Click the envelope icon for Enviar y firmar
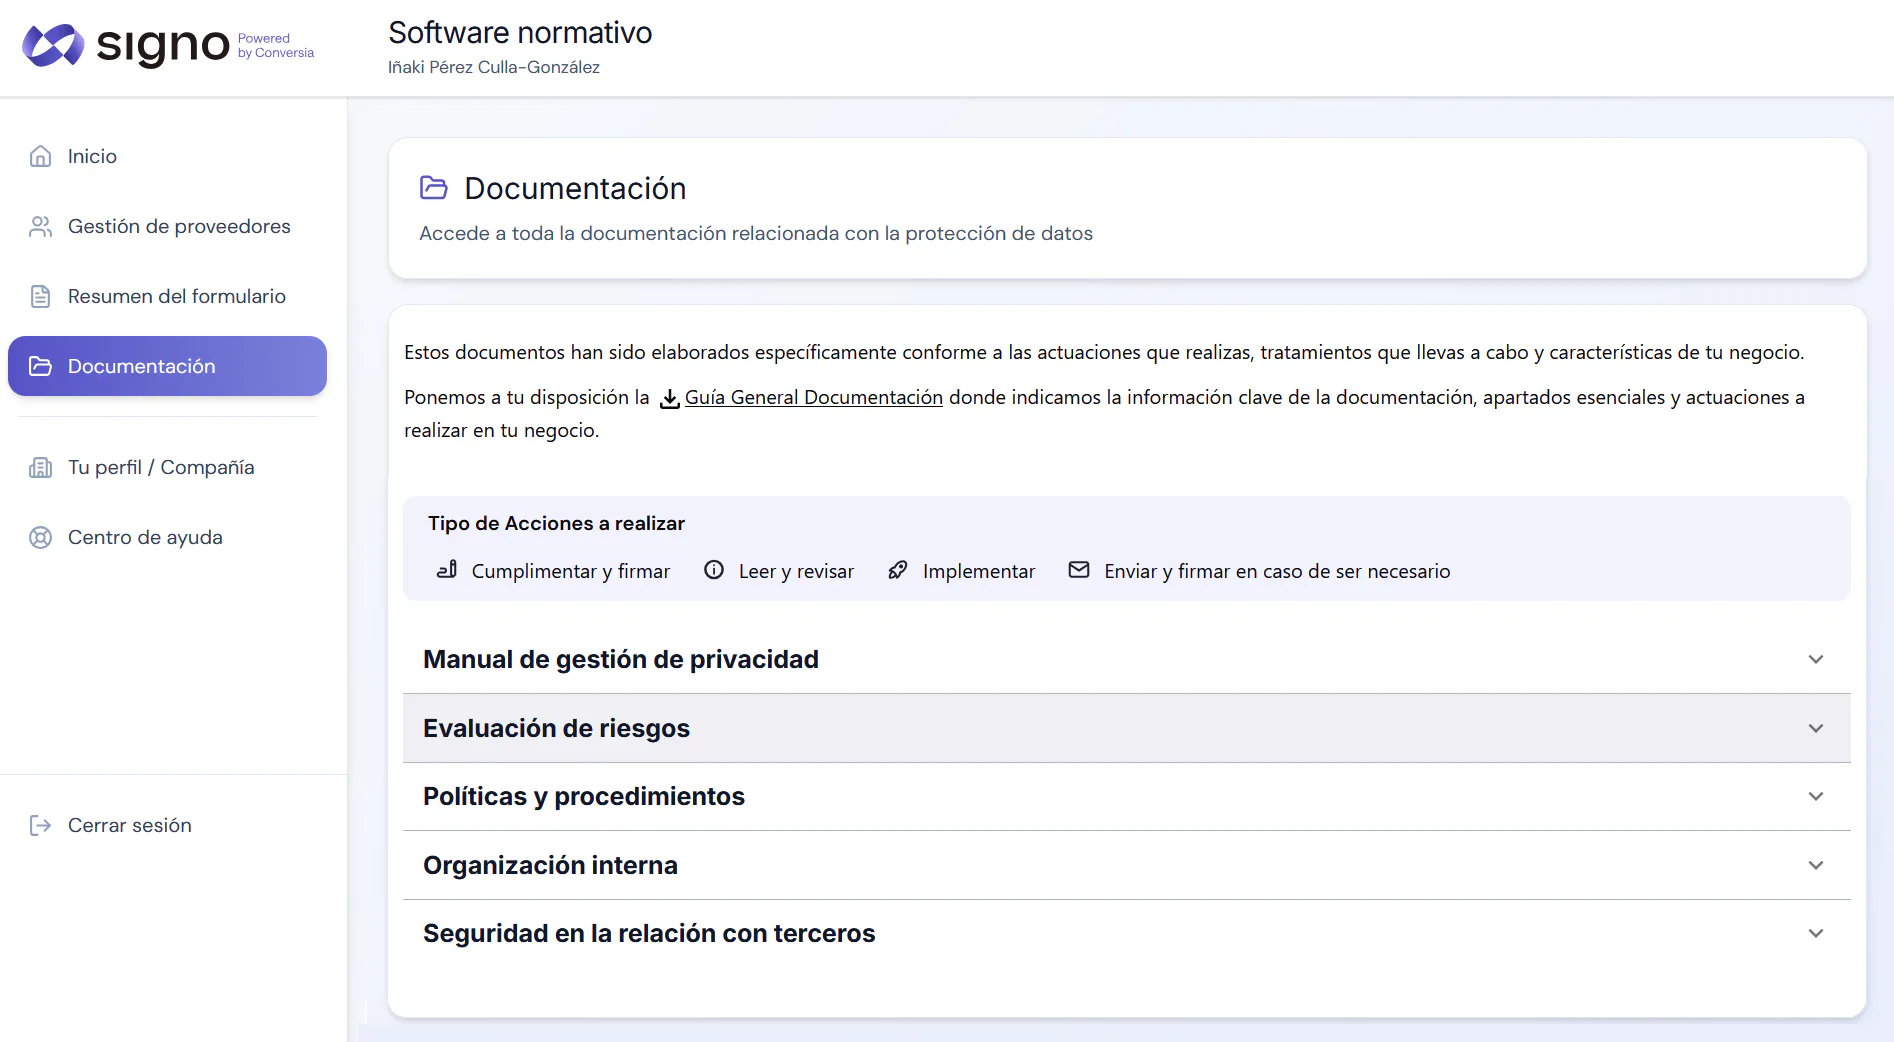 click(x=1079, y=570)
